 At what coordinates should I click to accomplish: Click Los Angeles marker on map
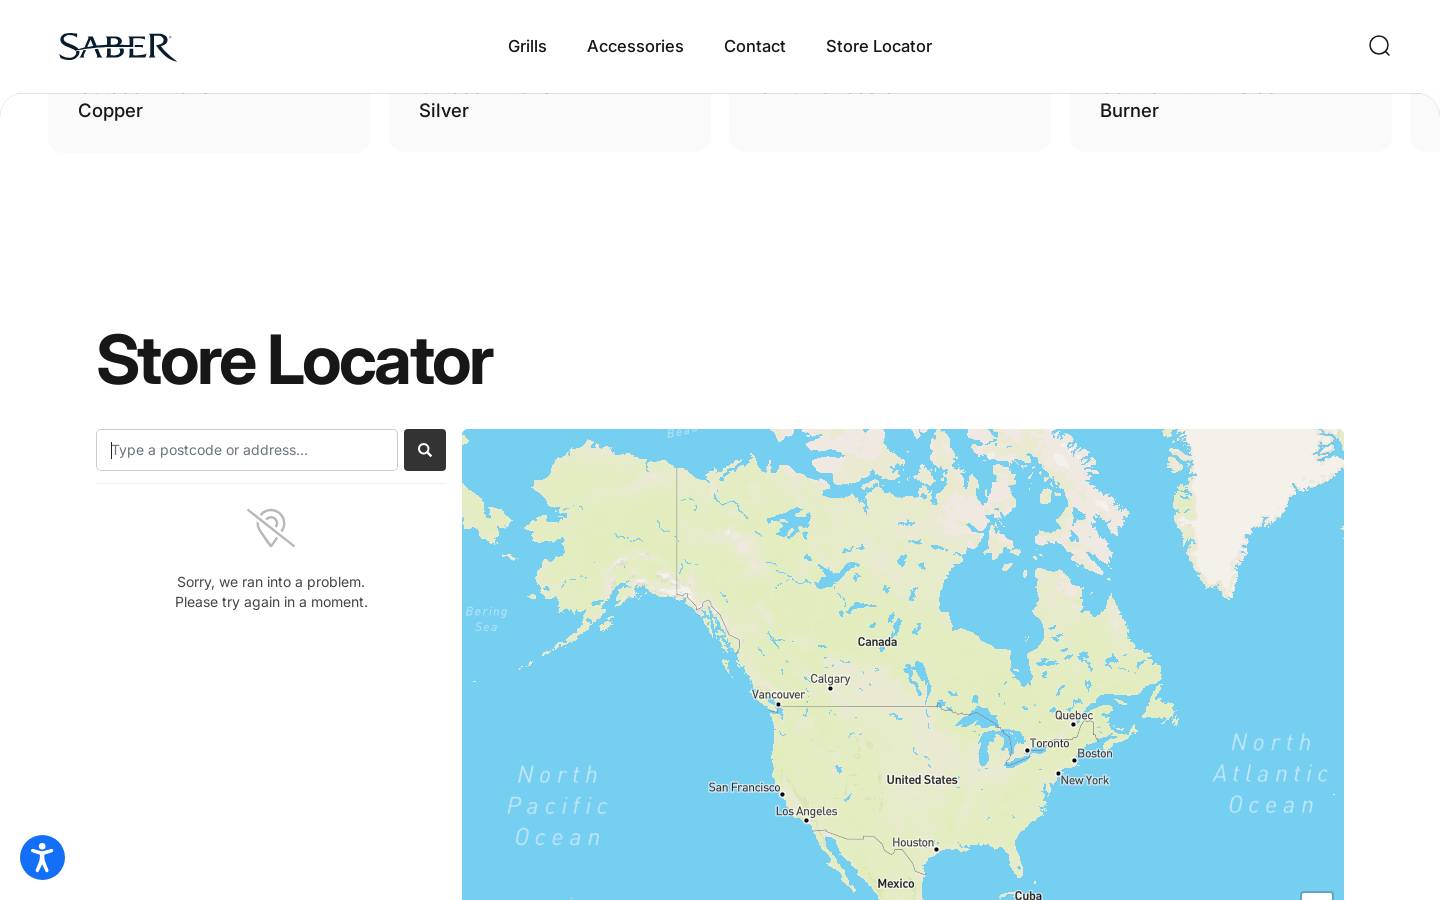click(806, 820)
